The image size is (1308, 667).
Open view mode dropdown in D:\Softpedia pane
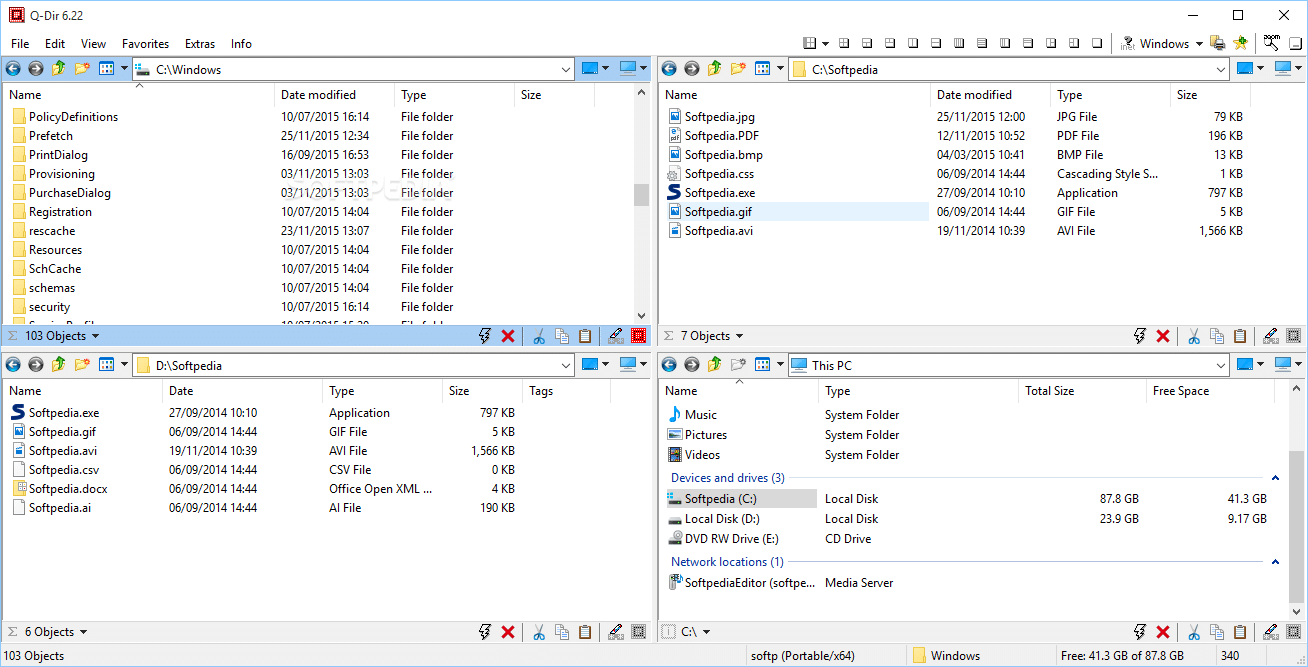125,365
